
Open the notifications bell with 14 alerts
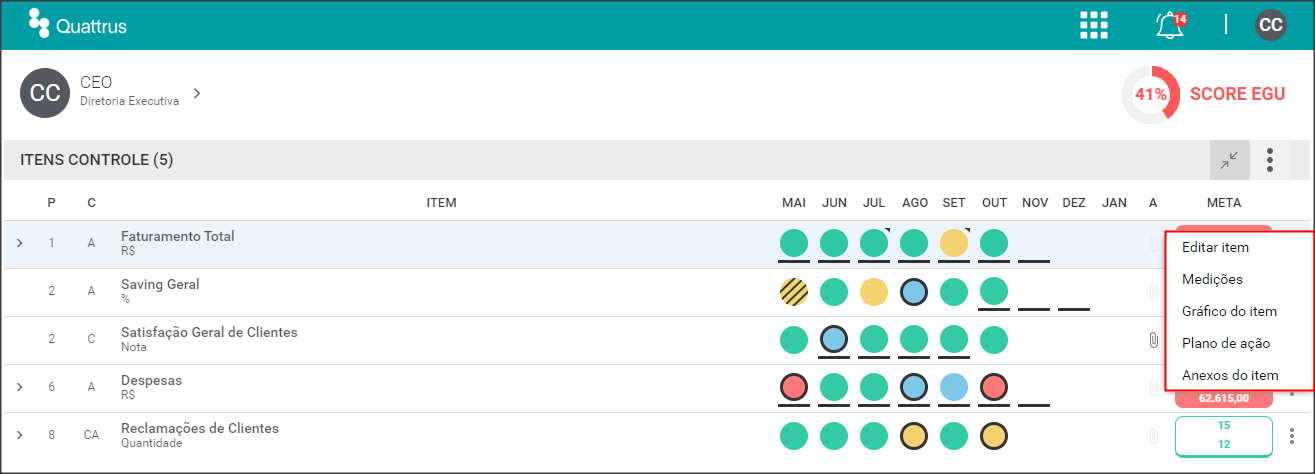1170,25
